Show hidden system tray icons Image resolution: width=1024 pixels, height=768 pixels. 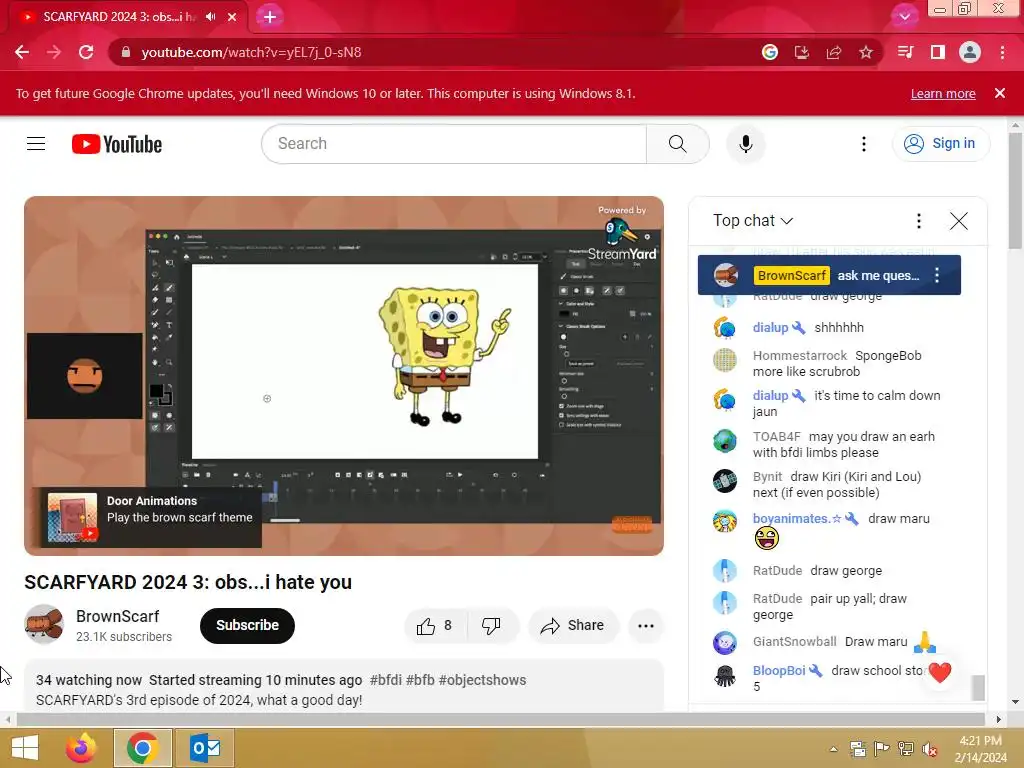[833, 749]
